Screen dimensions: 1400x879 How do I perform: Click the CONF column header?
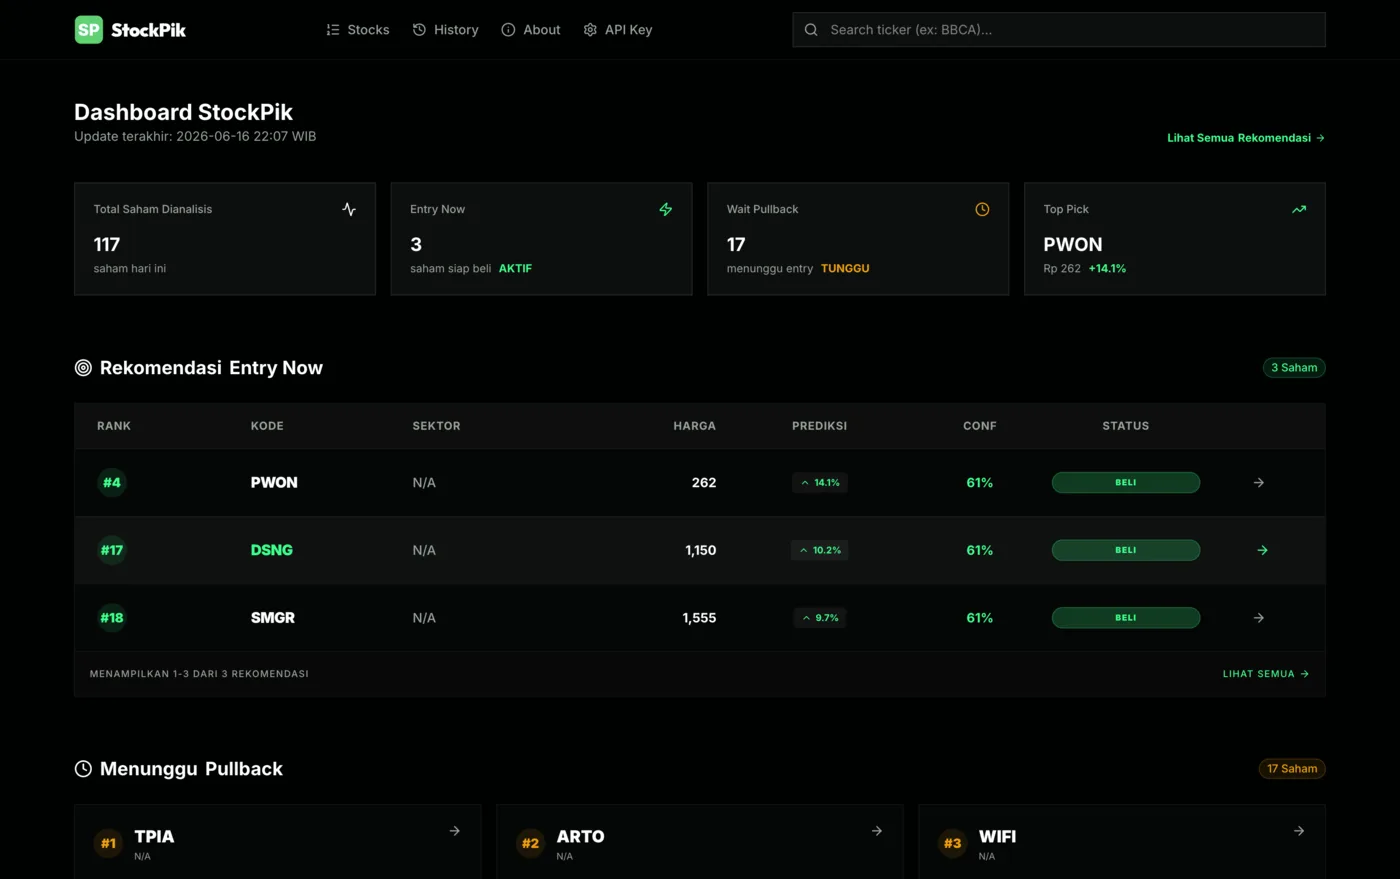[980, 426]
